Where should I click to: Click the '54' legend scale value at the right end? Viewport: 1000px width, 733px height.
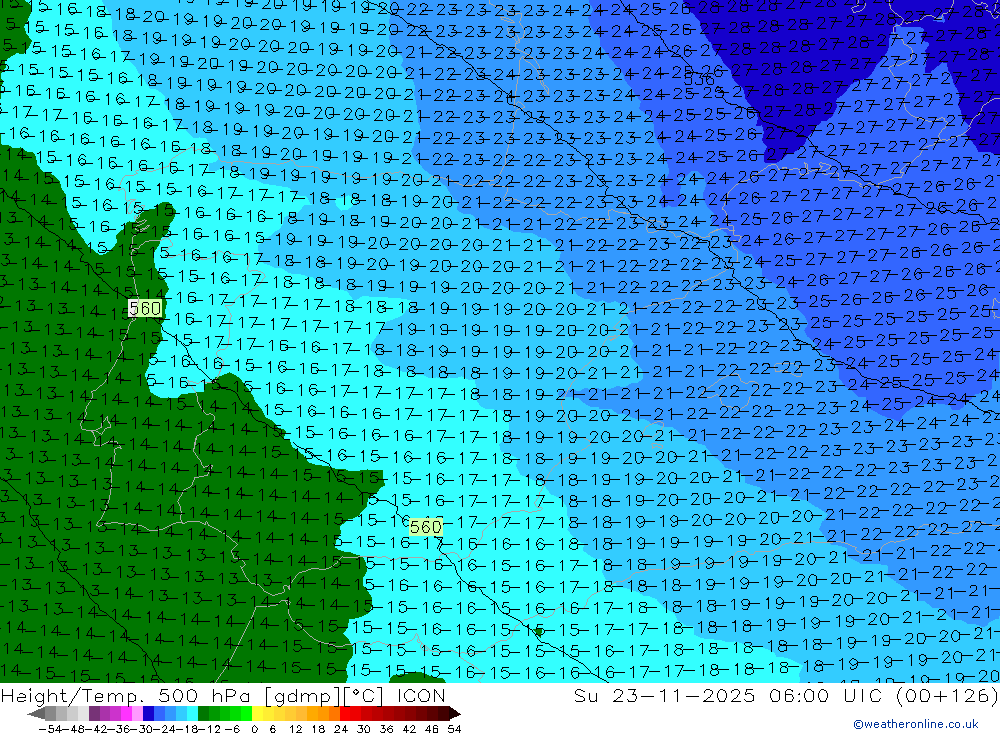(454, 728)
